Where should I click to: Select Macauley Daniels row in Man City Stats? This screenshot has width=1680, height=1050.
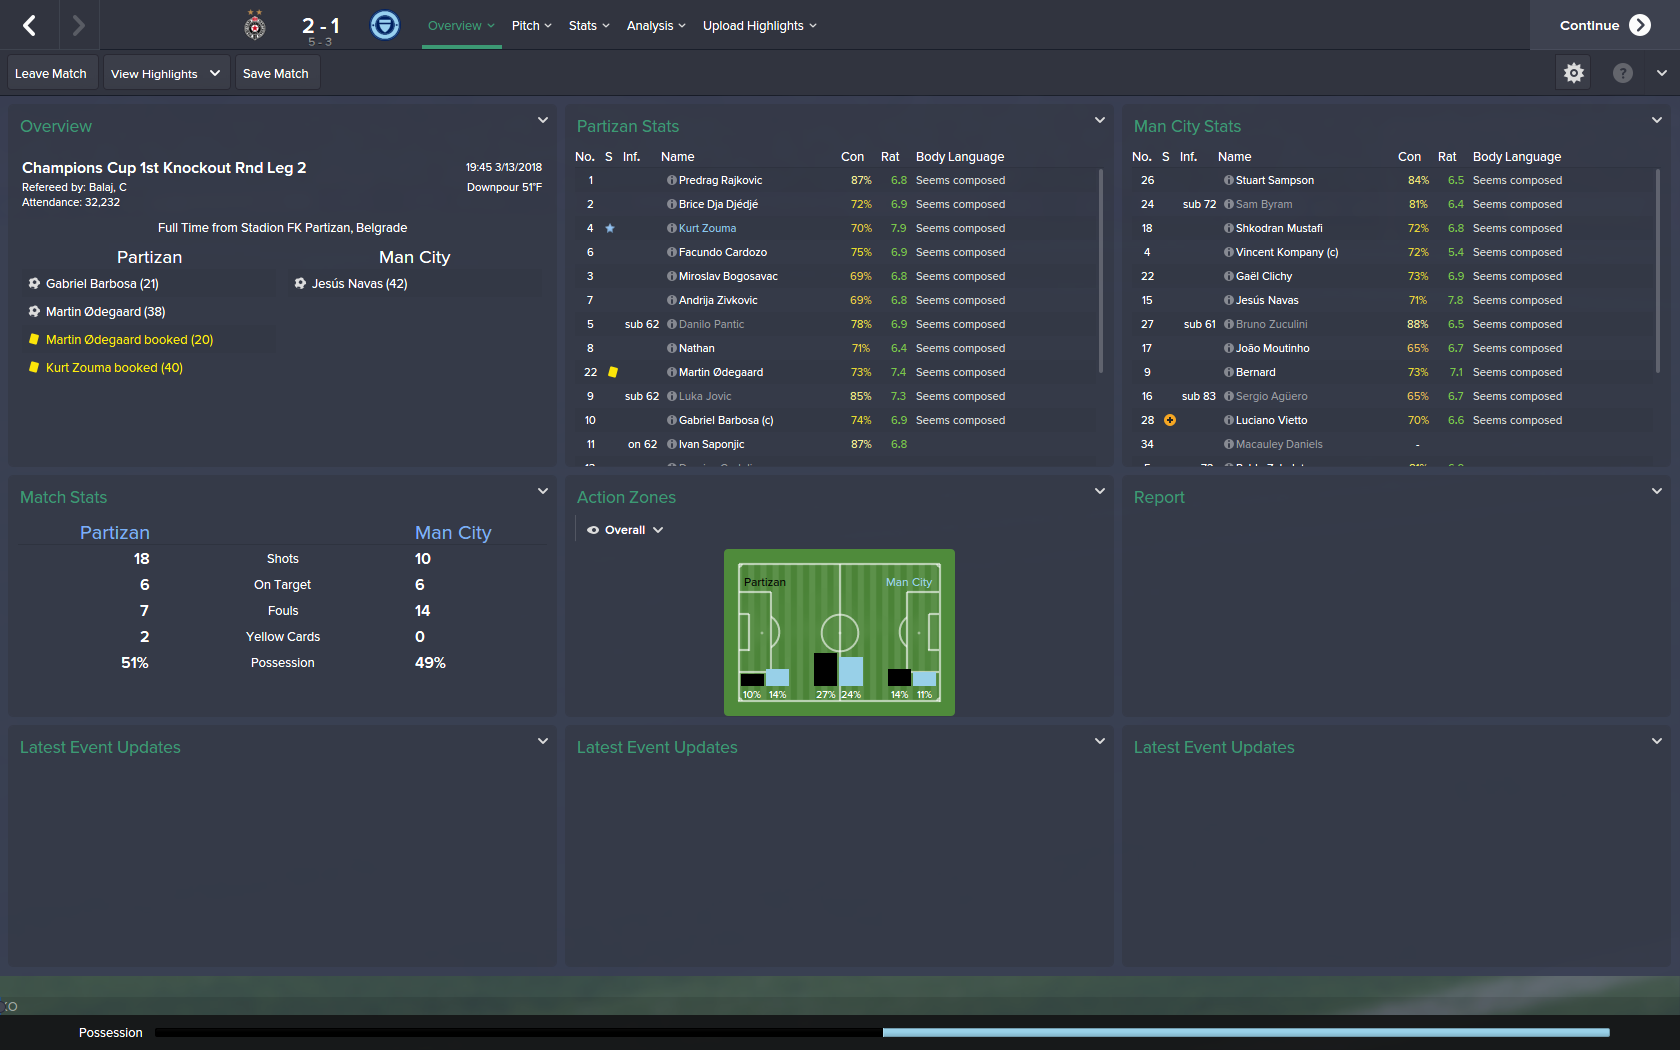coord(1391,444)
